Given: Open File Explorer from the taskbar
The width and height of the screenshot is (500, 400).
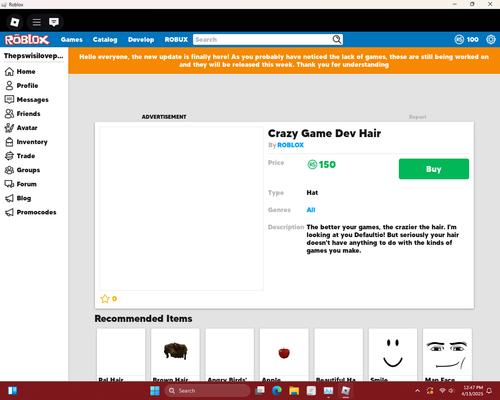Looking at the screenshot, I should (x=294, y=391).
